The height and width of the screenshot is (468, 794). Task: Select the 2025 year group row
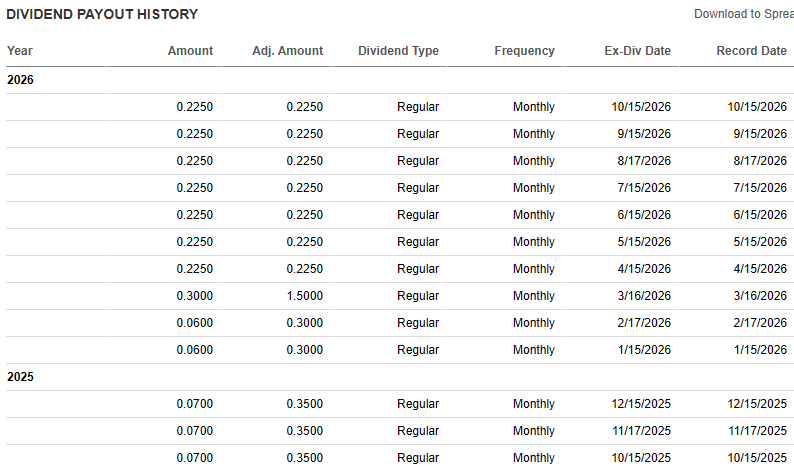coord(400,377)
